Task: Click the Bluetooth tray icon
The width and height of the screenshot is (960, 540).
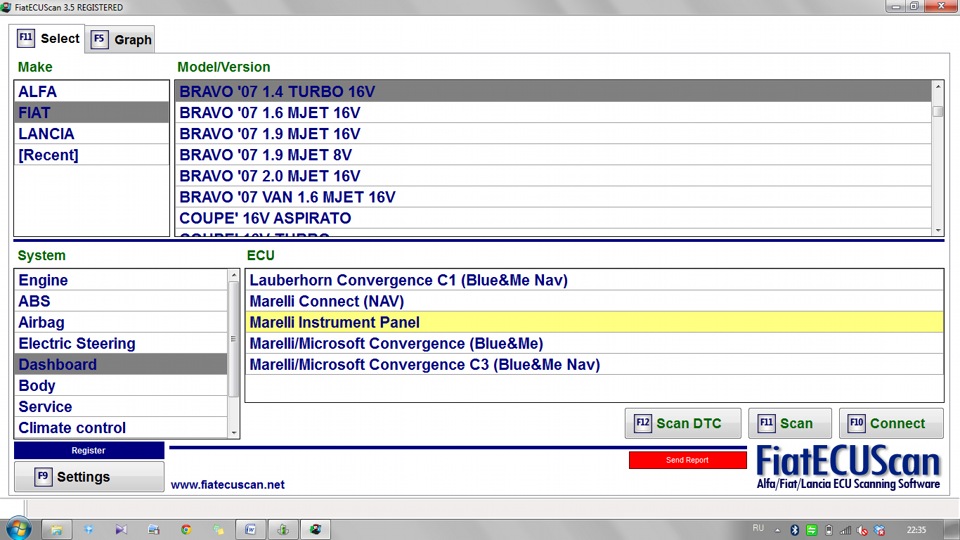Action: tap(795, 530)
